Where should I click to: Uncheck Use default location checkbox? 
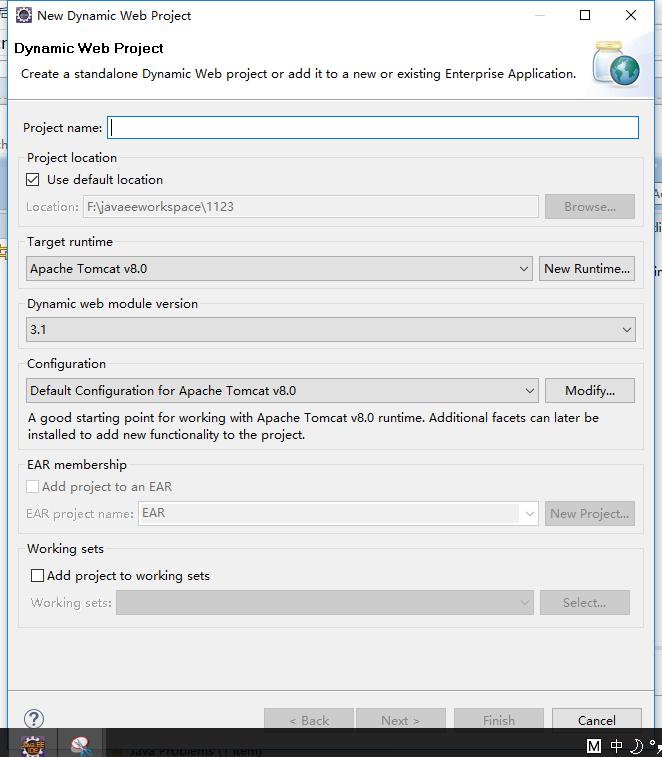point(32,180)
